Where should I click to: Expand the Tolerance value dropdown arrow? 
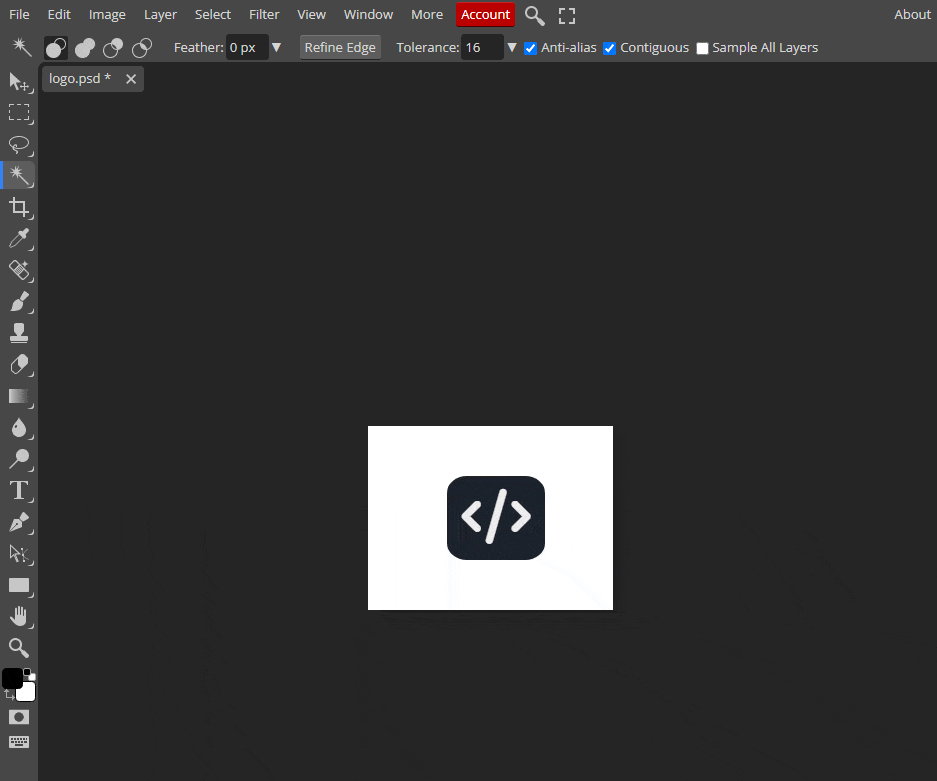[512, 47]
